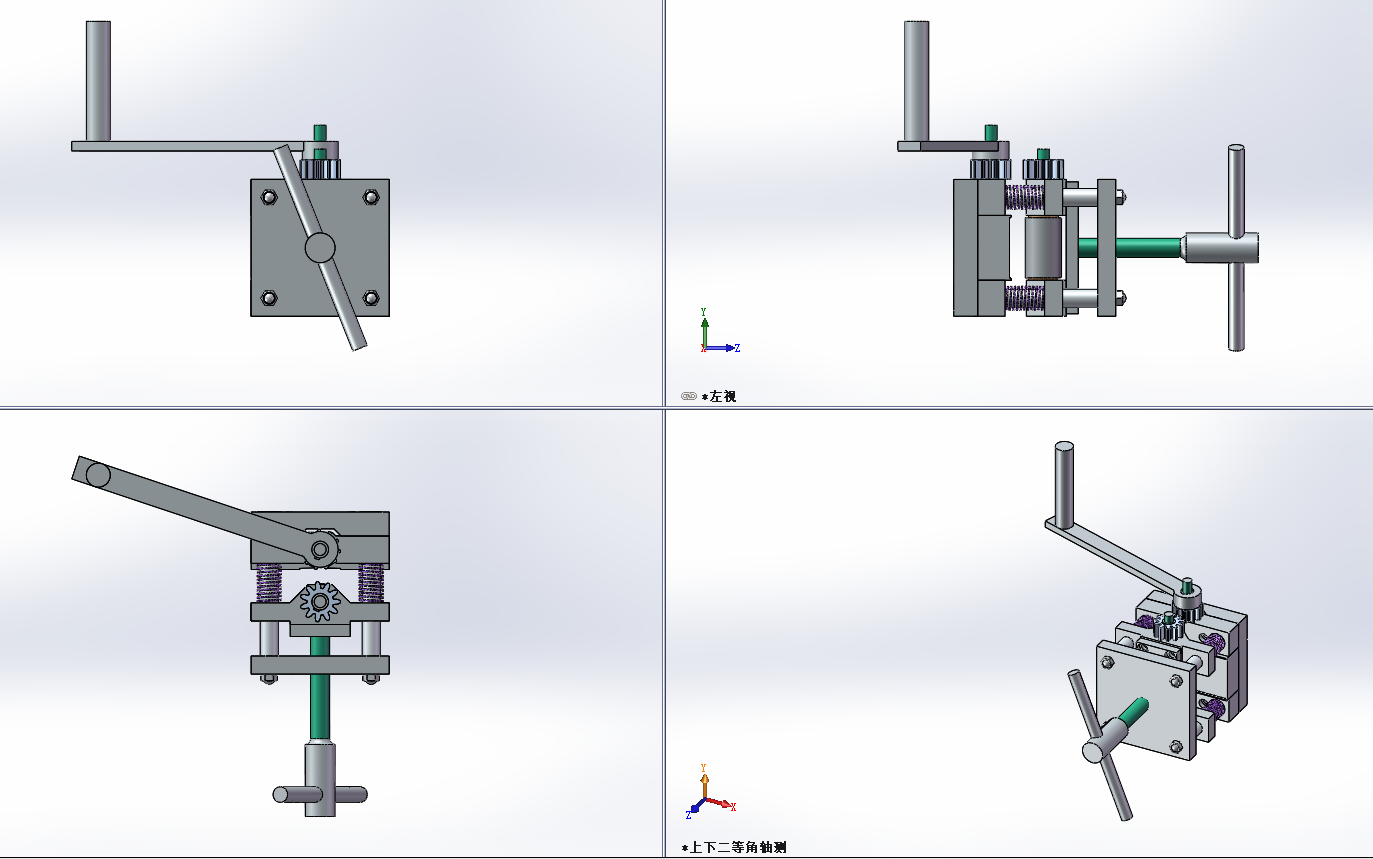The width and height of the screenshot is (1373, 859).
Task: Select the green shaft in the *左视 viewport
Action: tap(1130, 246)
